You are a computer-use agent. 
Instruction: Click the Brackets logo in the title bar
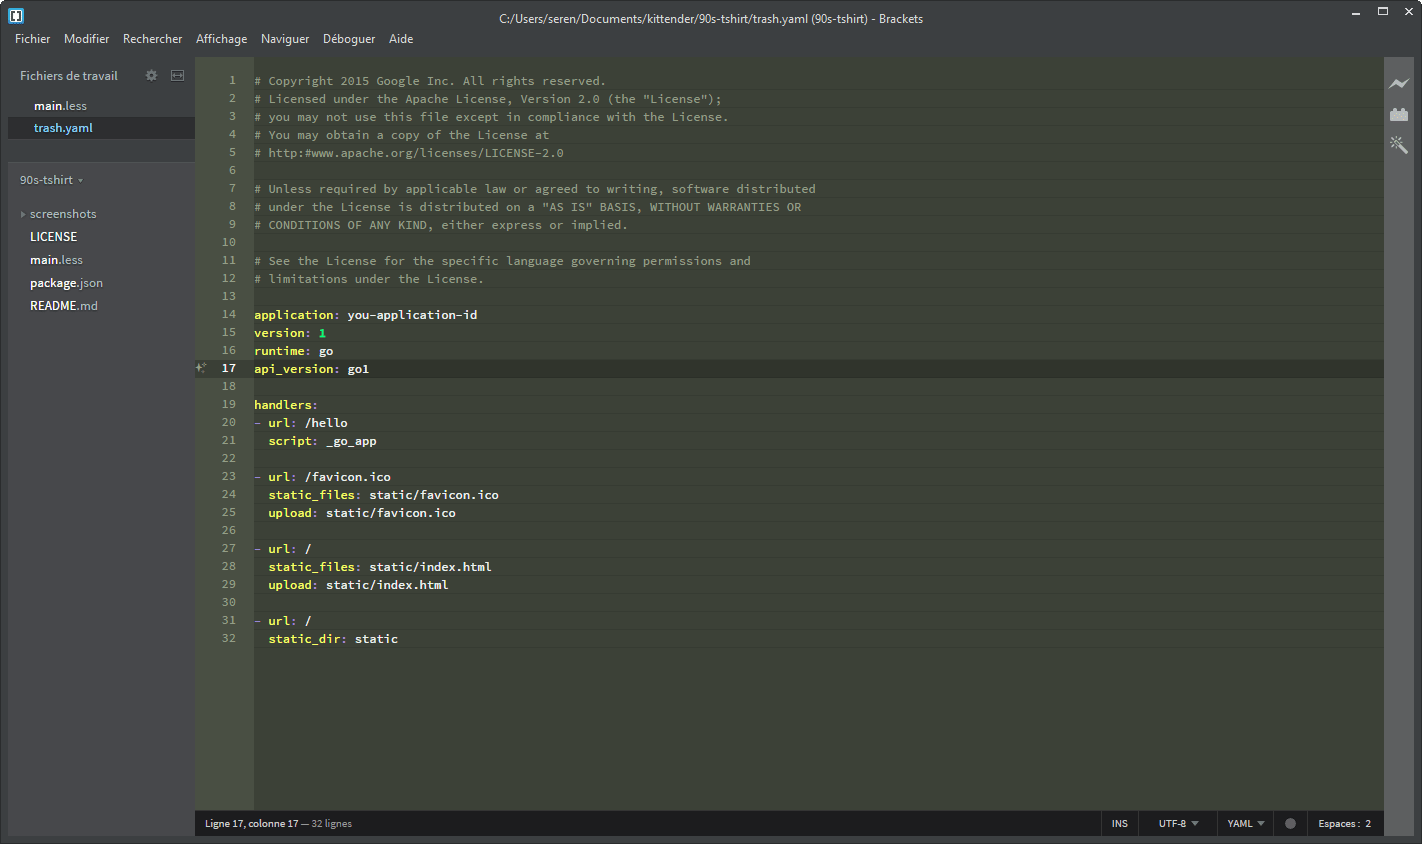tap(16, 15)
